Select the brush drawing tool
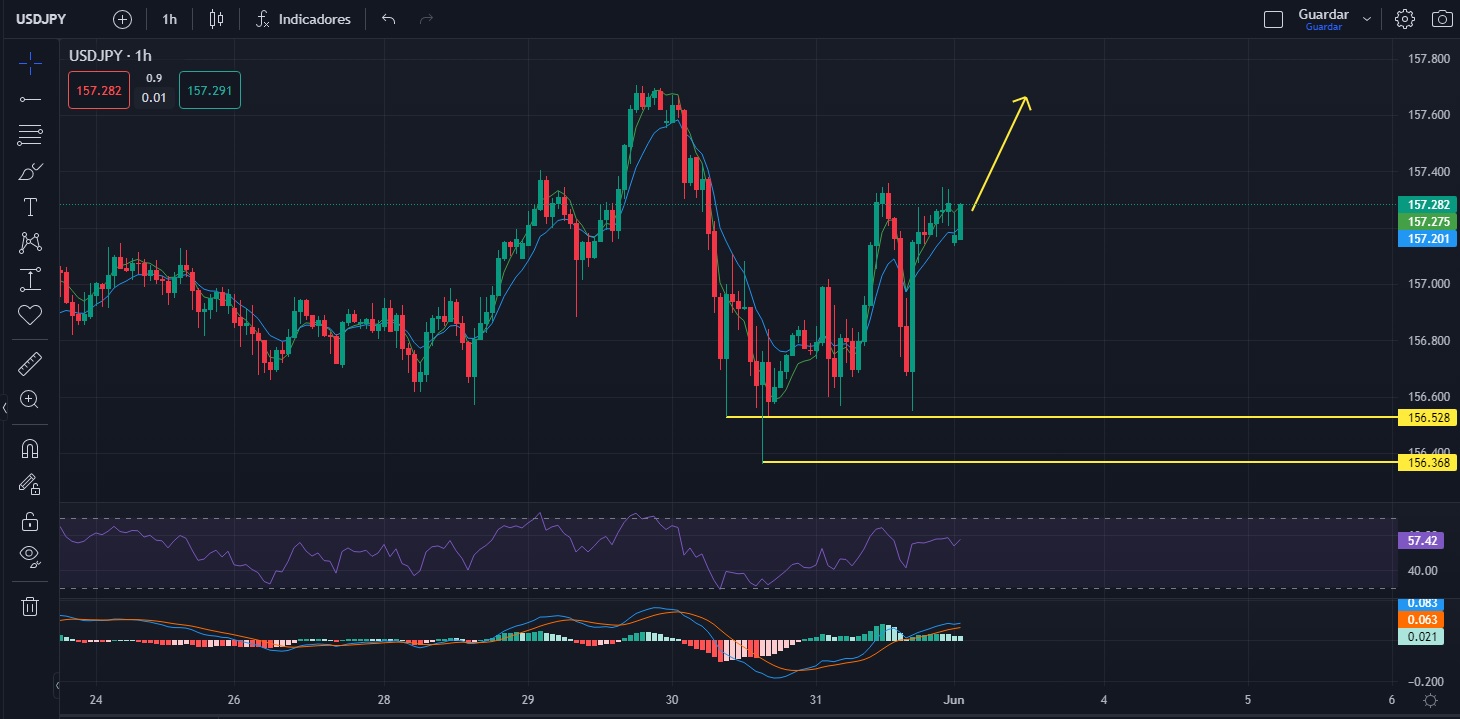 30,172
